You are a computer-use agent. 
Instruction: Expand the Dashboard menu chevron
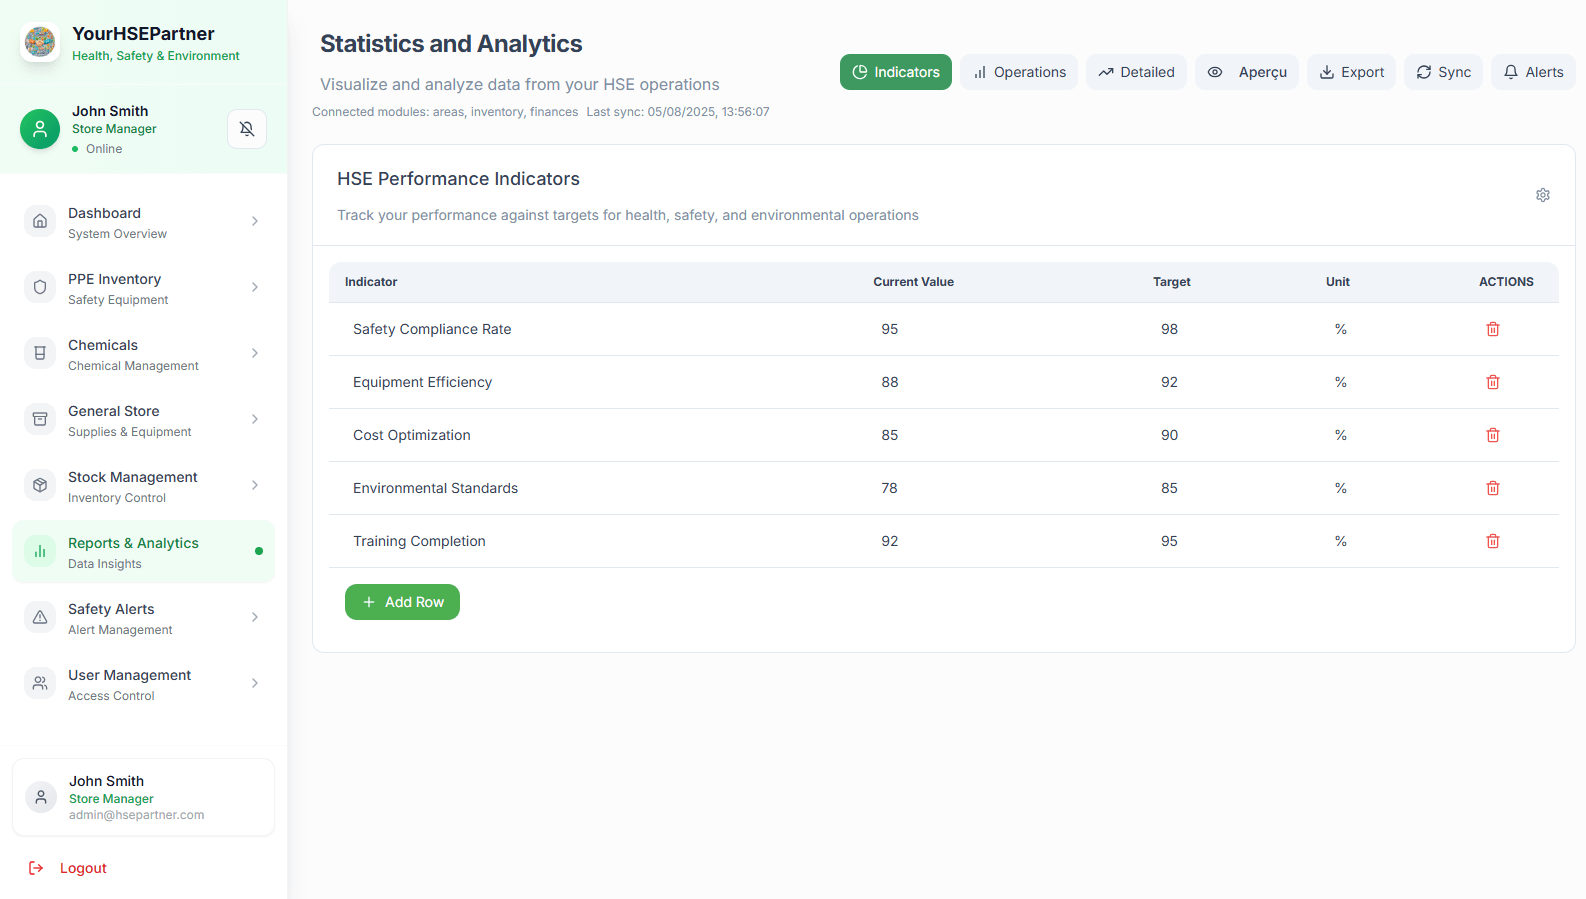pyautogui.click(x=255, y=221)
